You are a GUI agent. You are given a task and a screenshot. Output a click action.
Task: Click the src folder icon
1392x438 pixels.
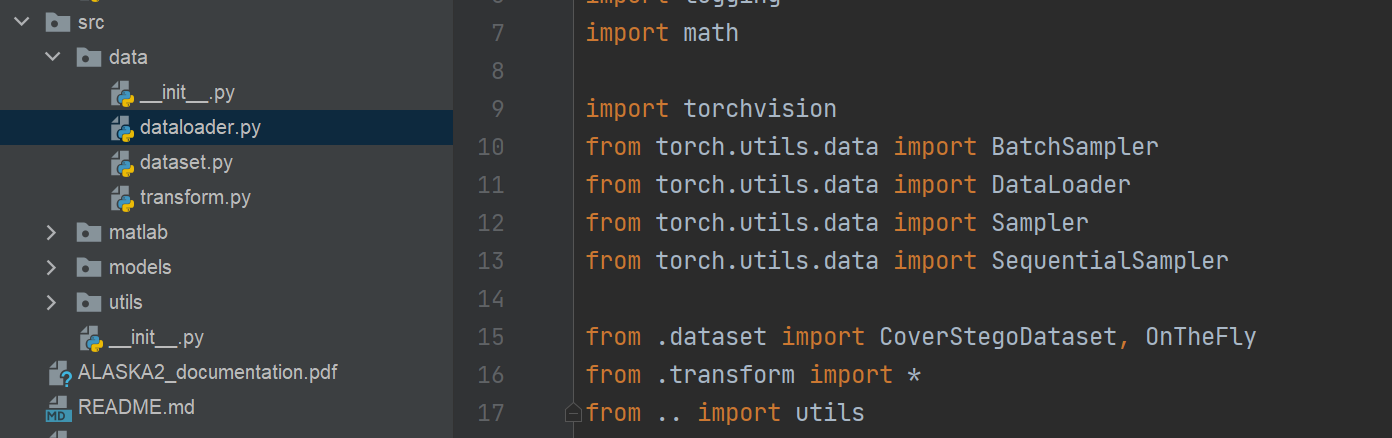tap(57, 23)
